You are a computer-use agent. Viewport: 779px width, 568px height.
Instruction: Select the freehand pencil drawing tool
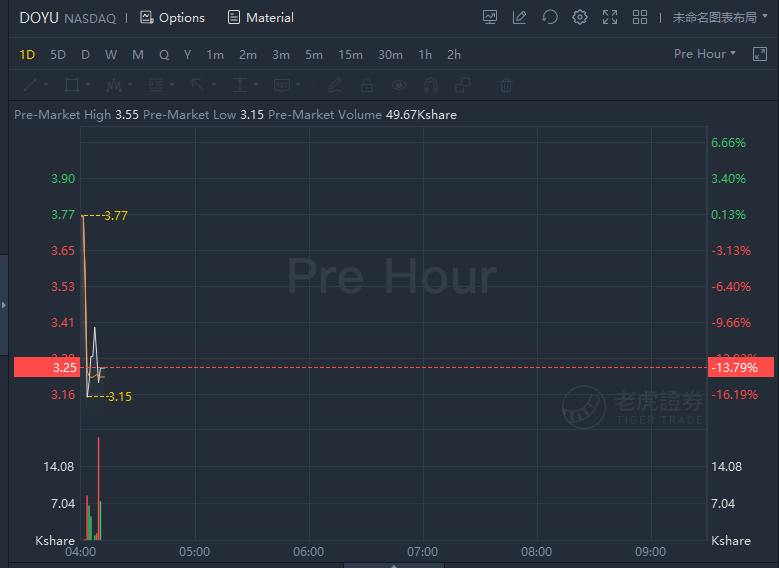click(334, 85)
